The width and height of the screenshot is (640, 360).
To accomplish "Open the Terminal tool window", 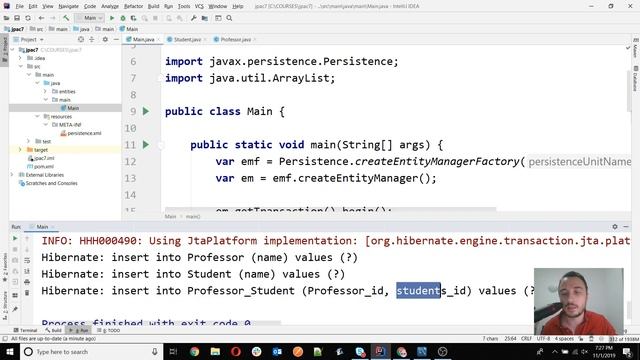I will tap(25, 330).
